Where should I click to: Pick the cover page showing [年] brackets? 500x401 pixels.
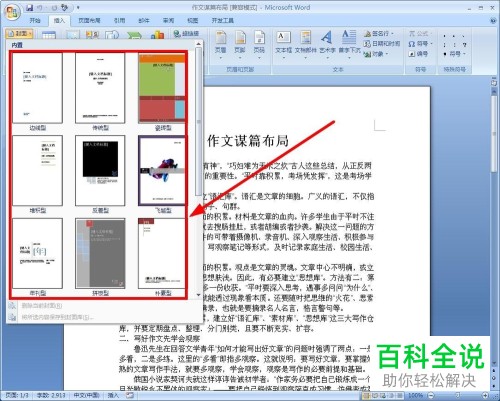pos(37,253)
